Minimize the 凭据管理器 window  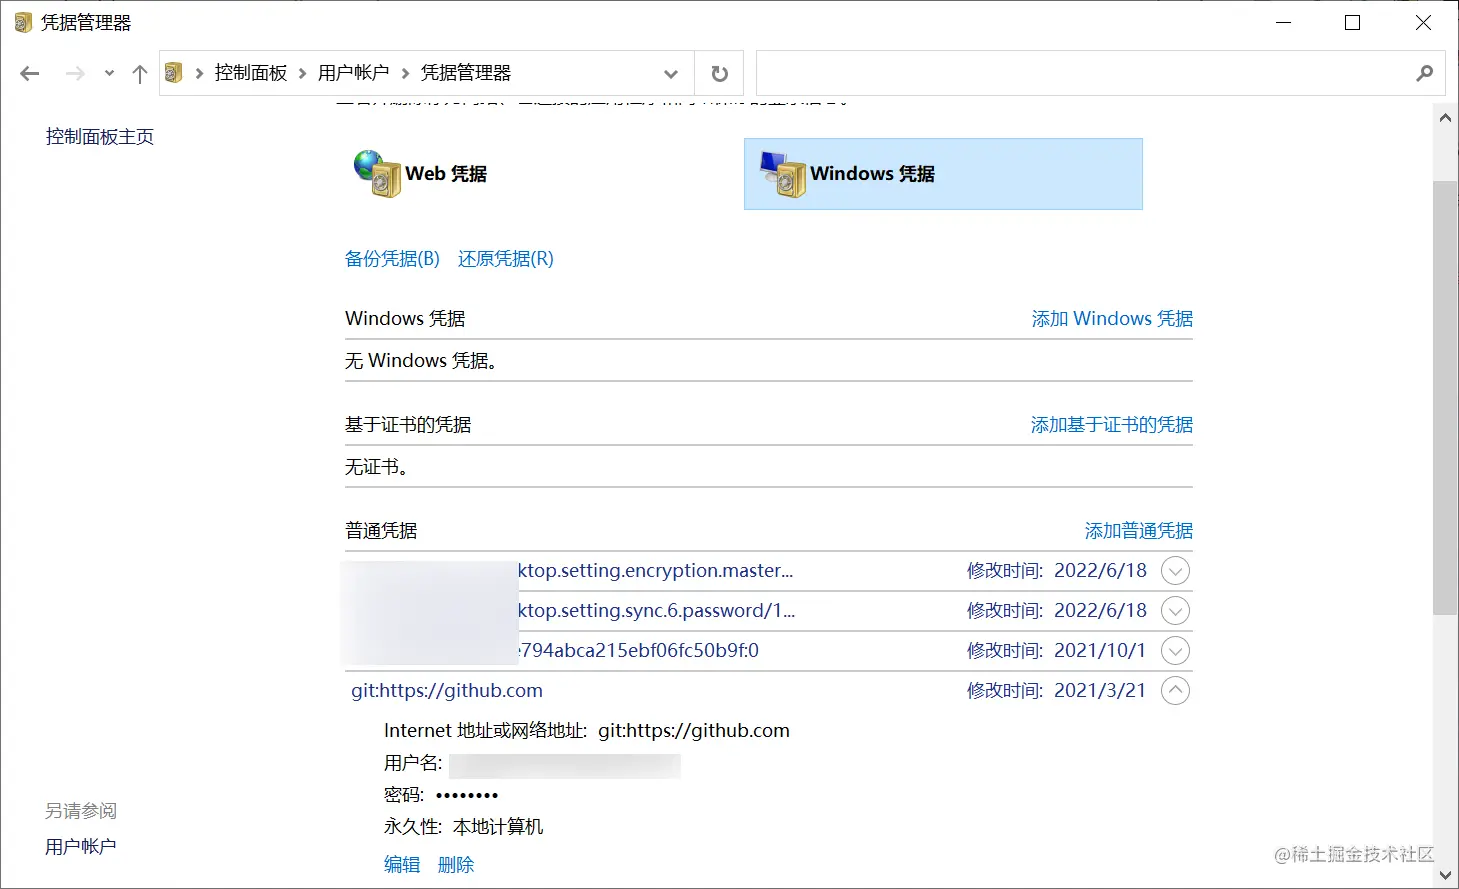tap(1285, 23)
